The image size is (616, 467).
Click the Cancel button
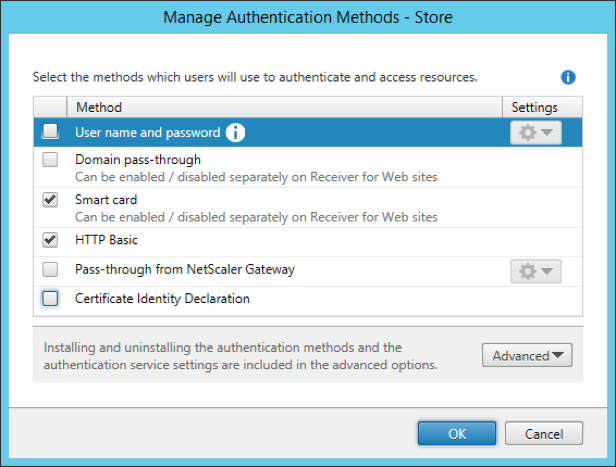[x=543, y=433]
